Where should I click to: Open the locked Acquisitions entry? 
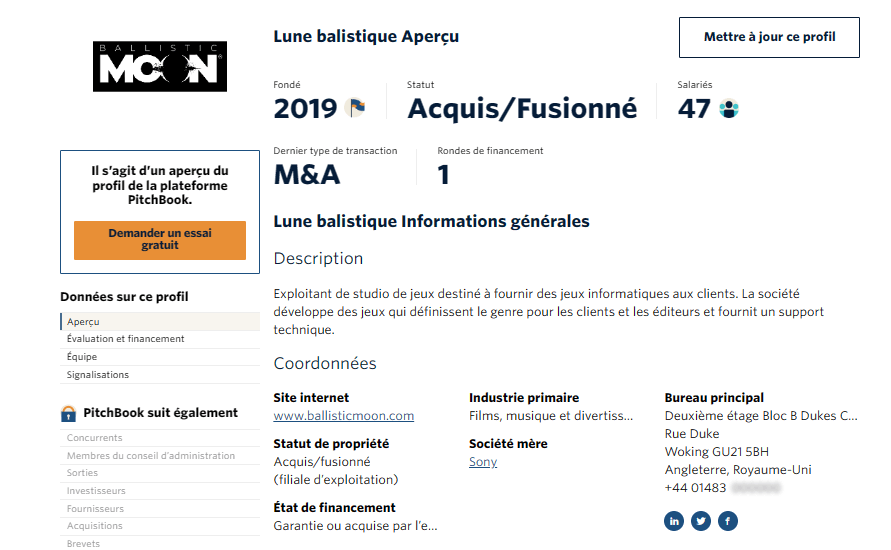pos(95,526)
